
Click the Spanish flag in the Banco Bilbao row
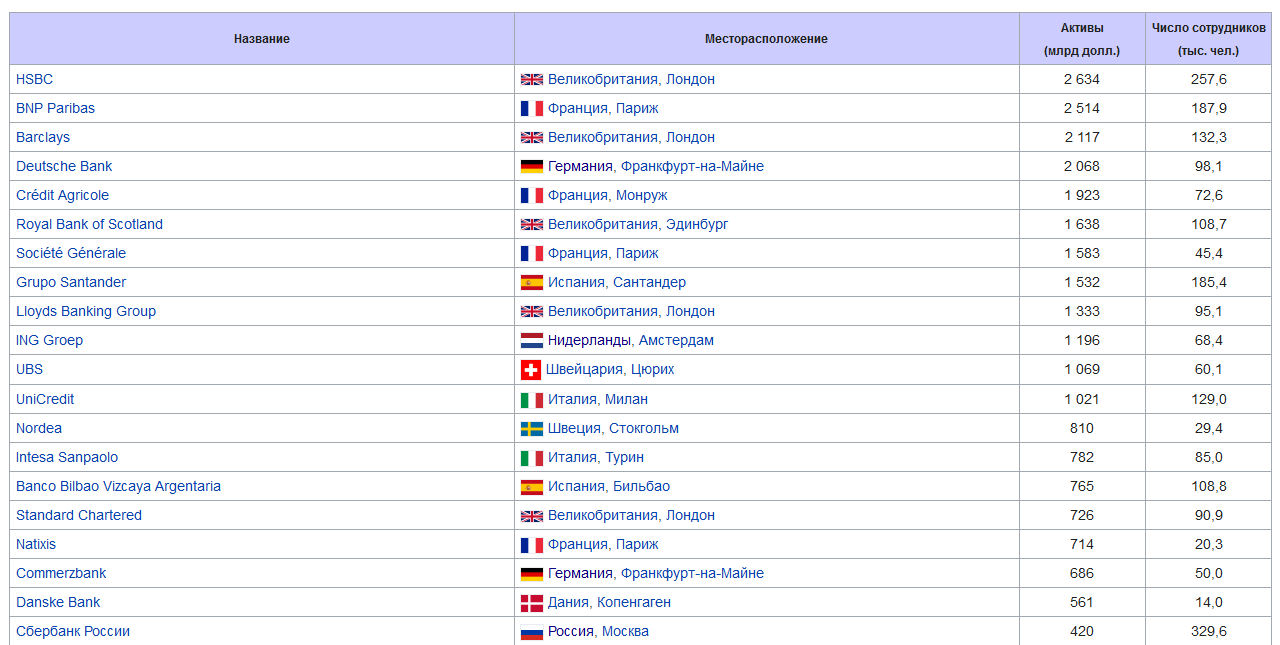[x=532, y=486]
